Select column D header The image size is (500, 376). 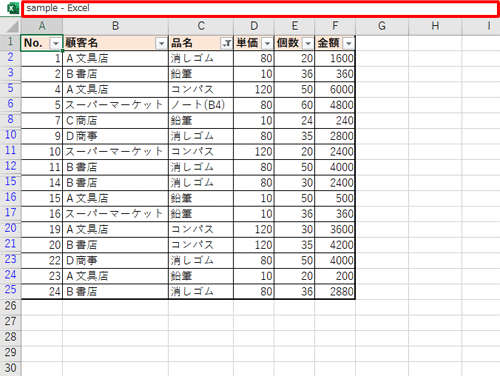tap(254, 26)
